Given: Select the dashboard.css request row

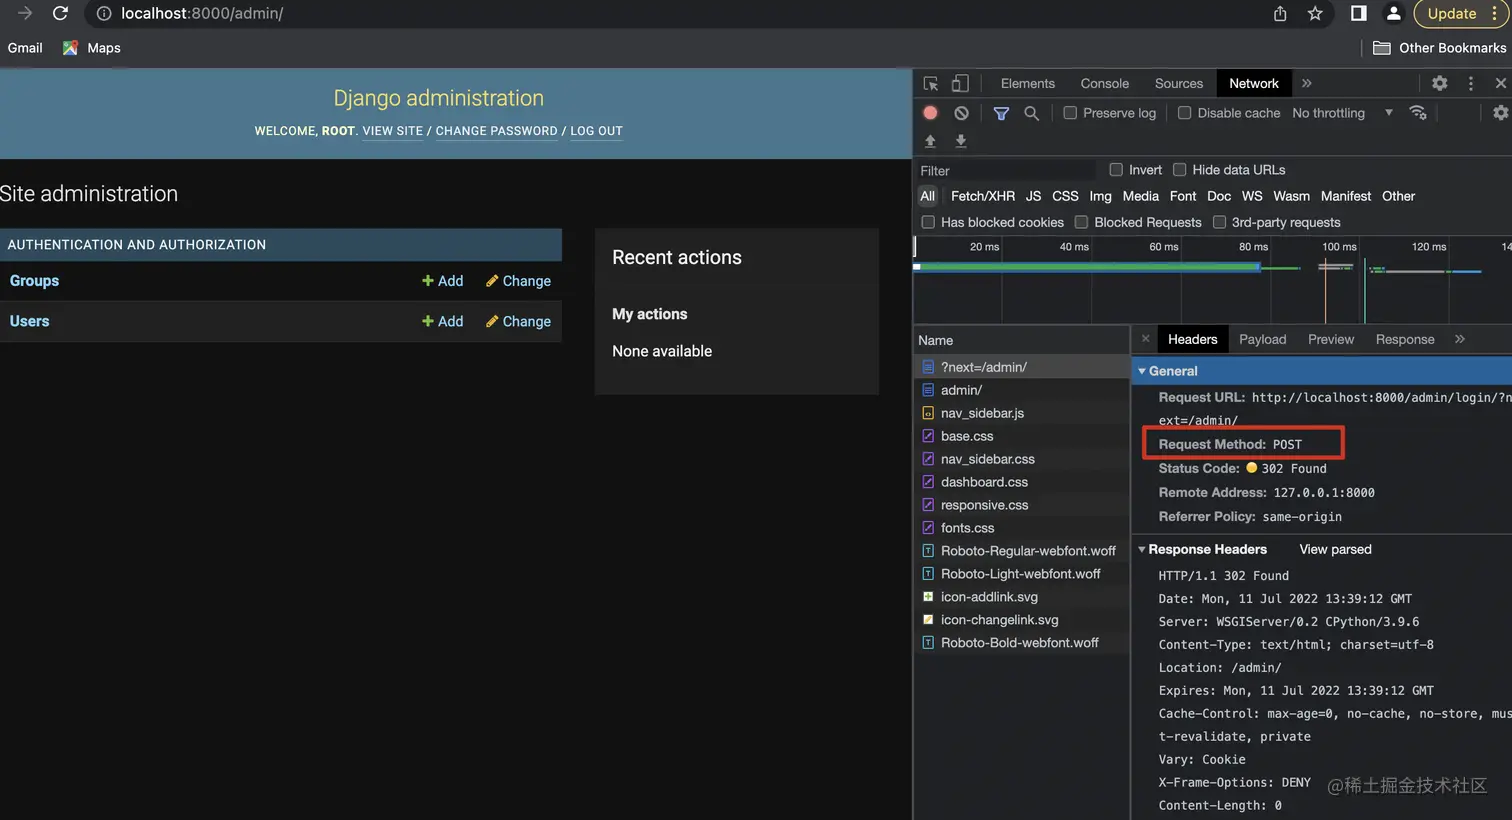Looking at the screenshot, I should click(1021, 482).
